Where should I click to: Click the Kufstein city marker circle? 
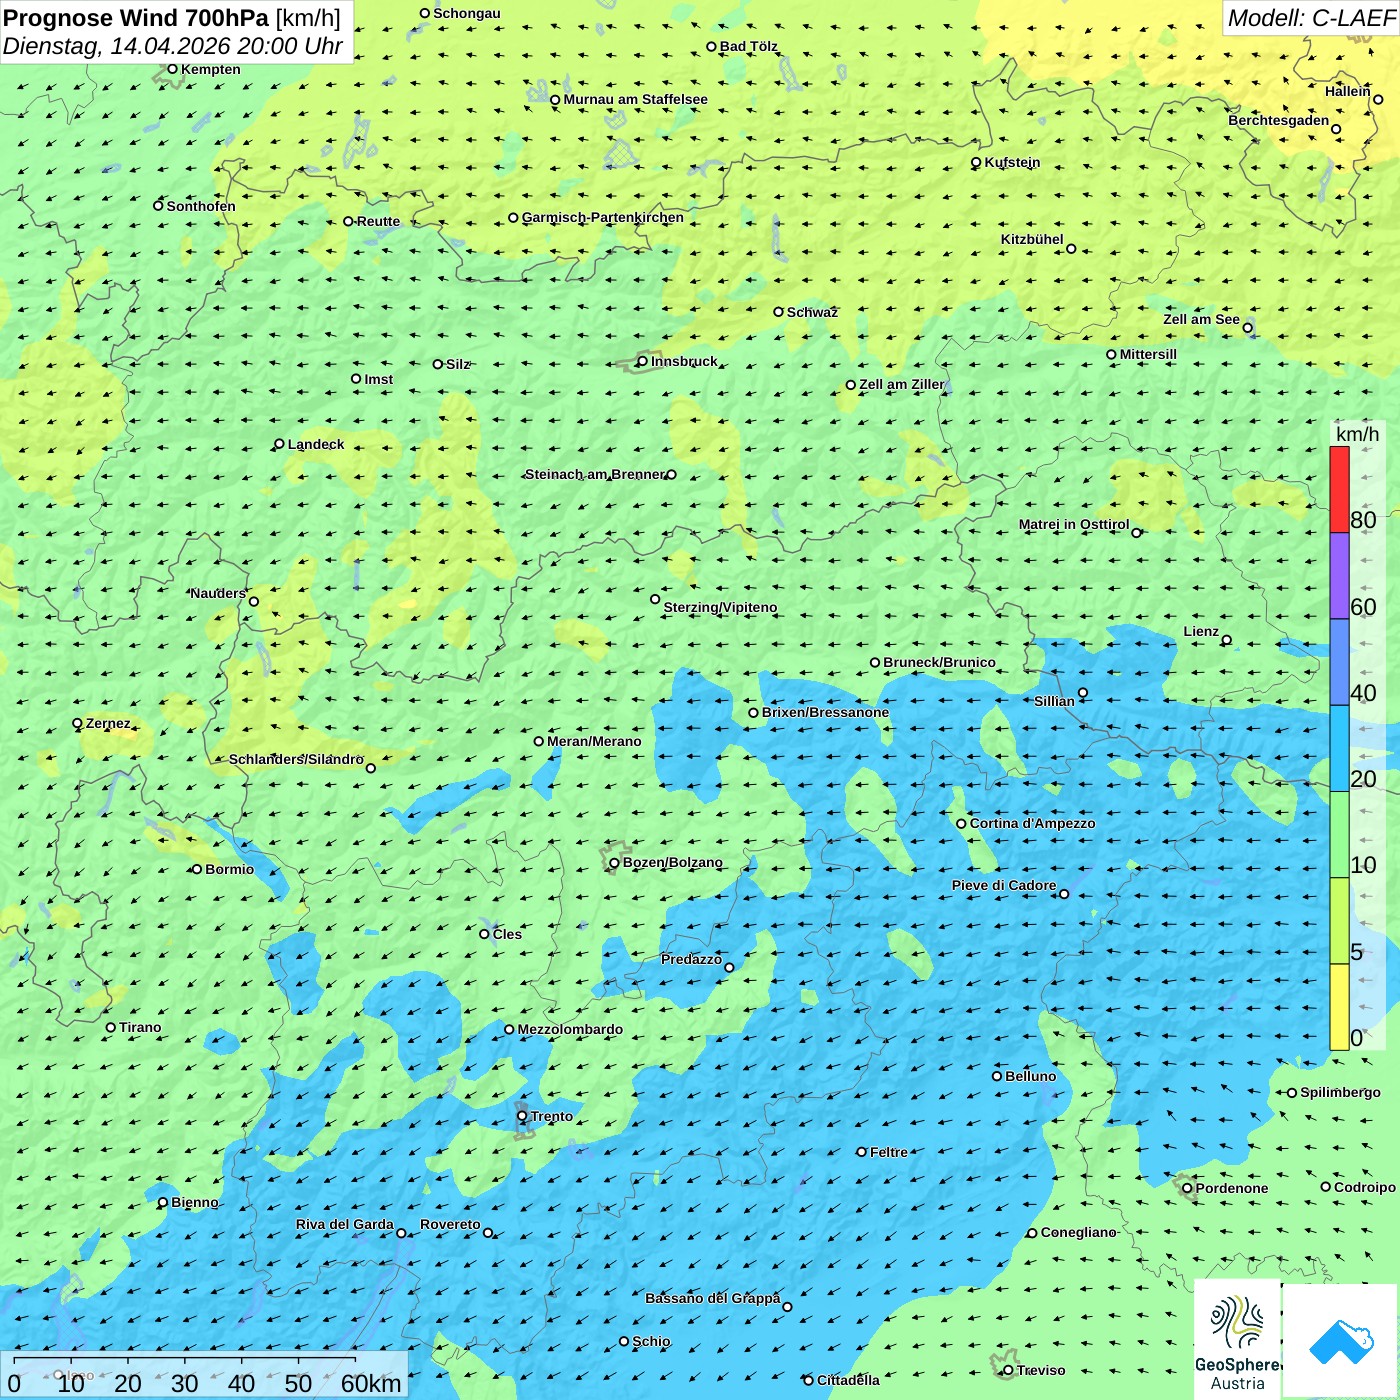coord(976,162)
